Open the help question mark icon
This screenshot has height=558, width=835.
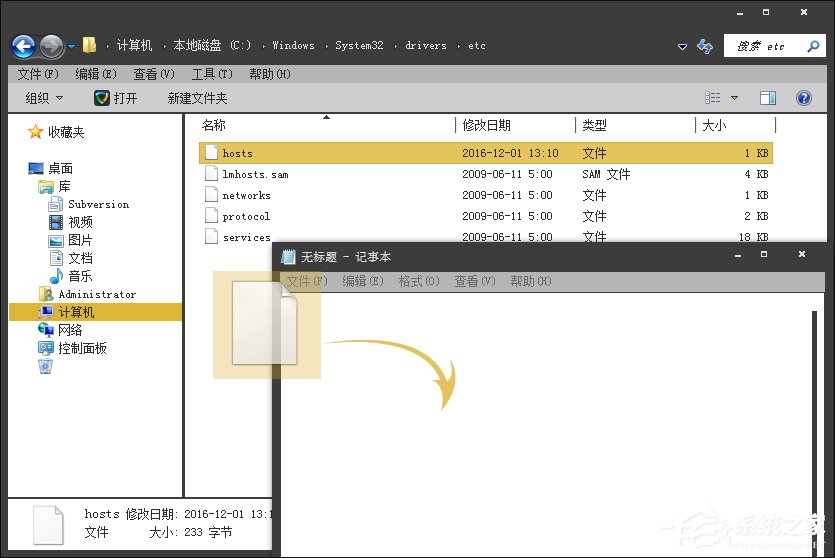click(803, 98)
